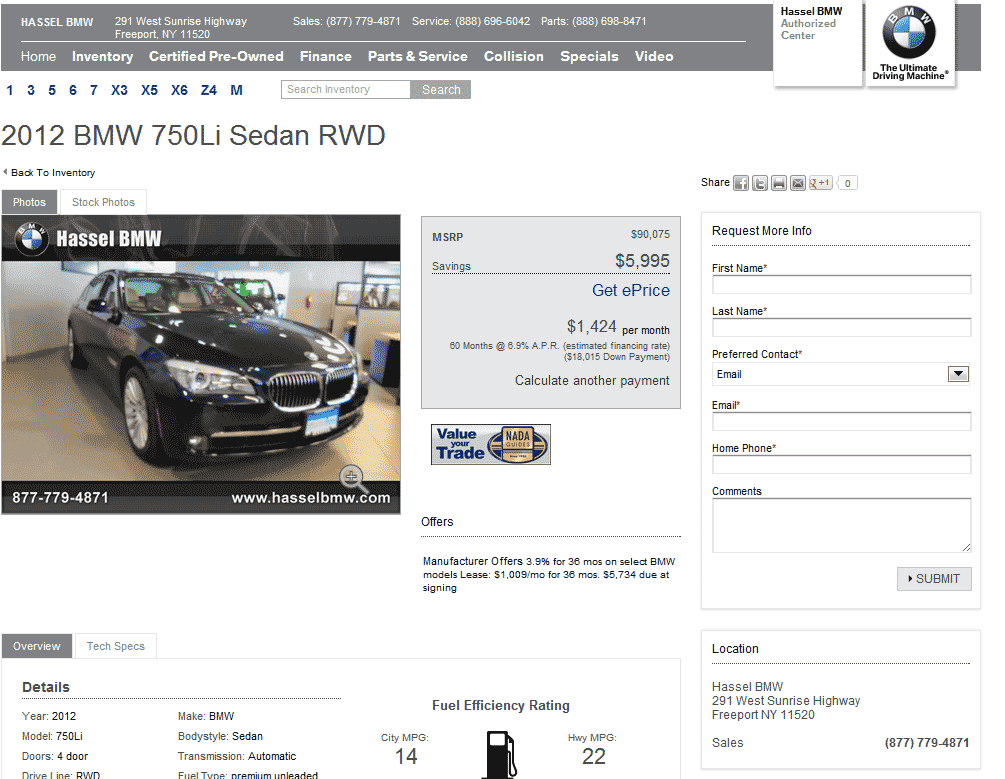The height and width of the screenshot is (779, 1005).
Task: Switch to the Tech Specs tab
Action: coord(116,646)
